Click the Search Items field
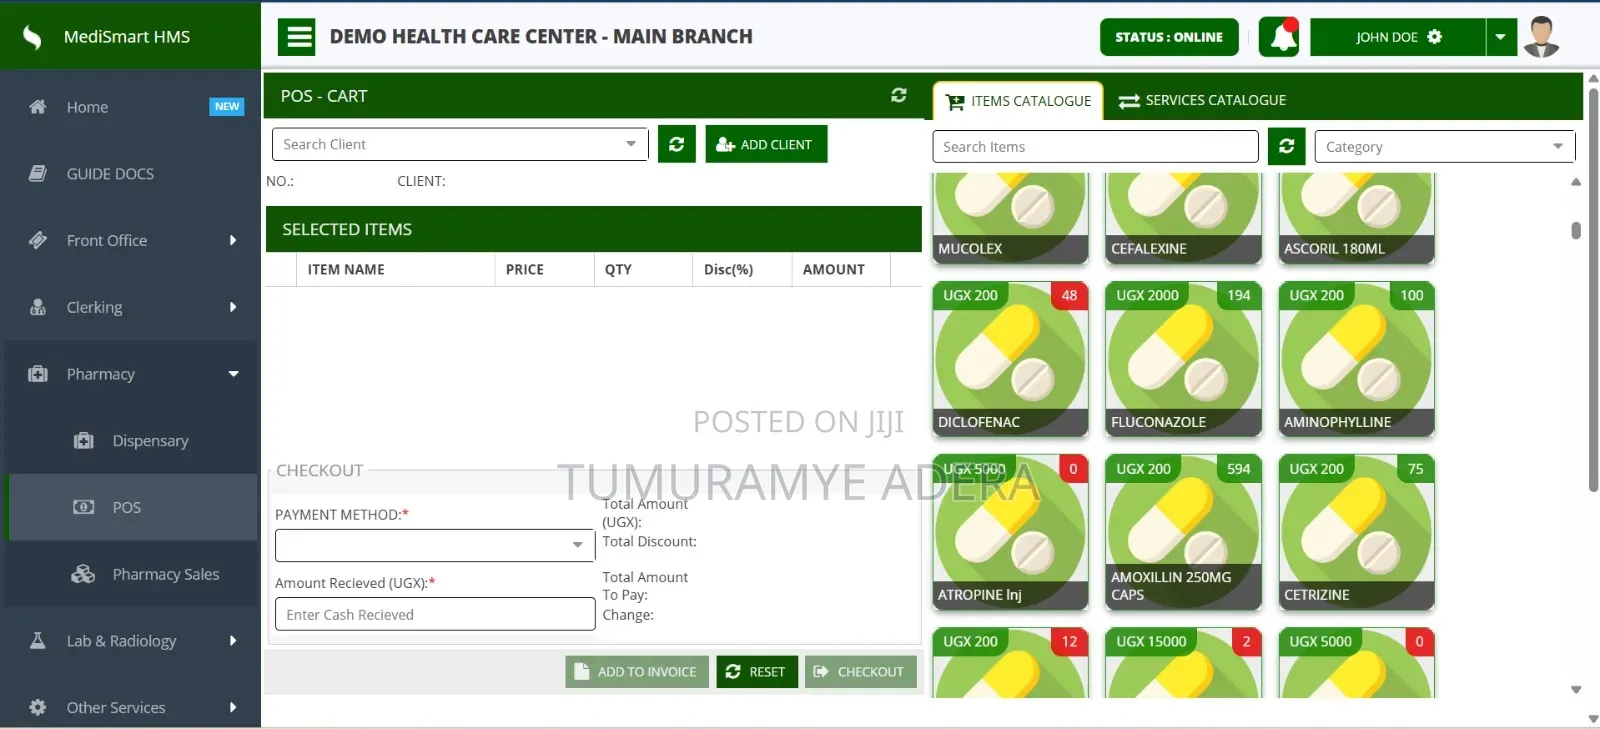1600x729 pixels. (x=1095, y=146)
